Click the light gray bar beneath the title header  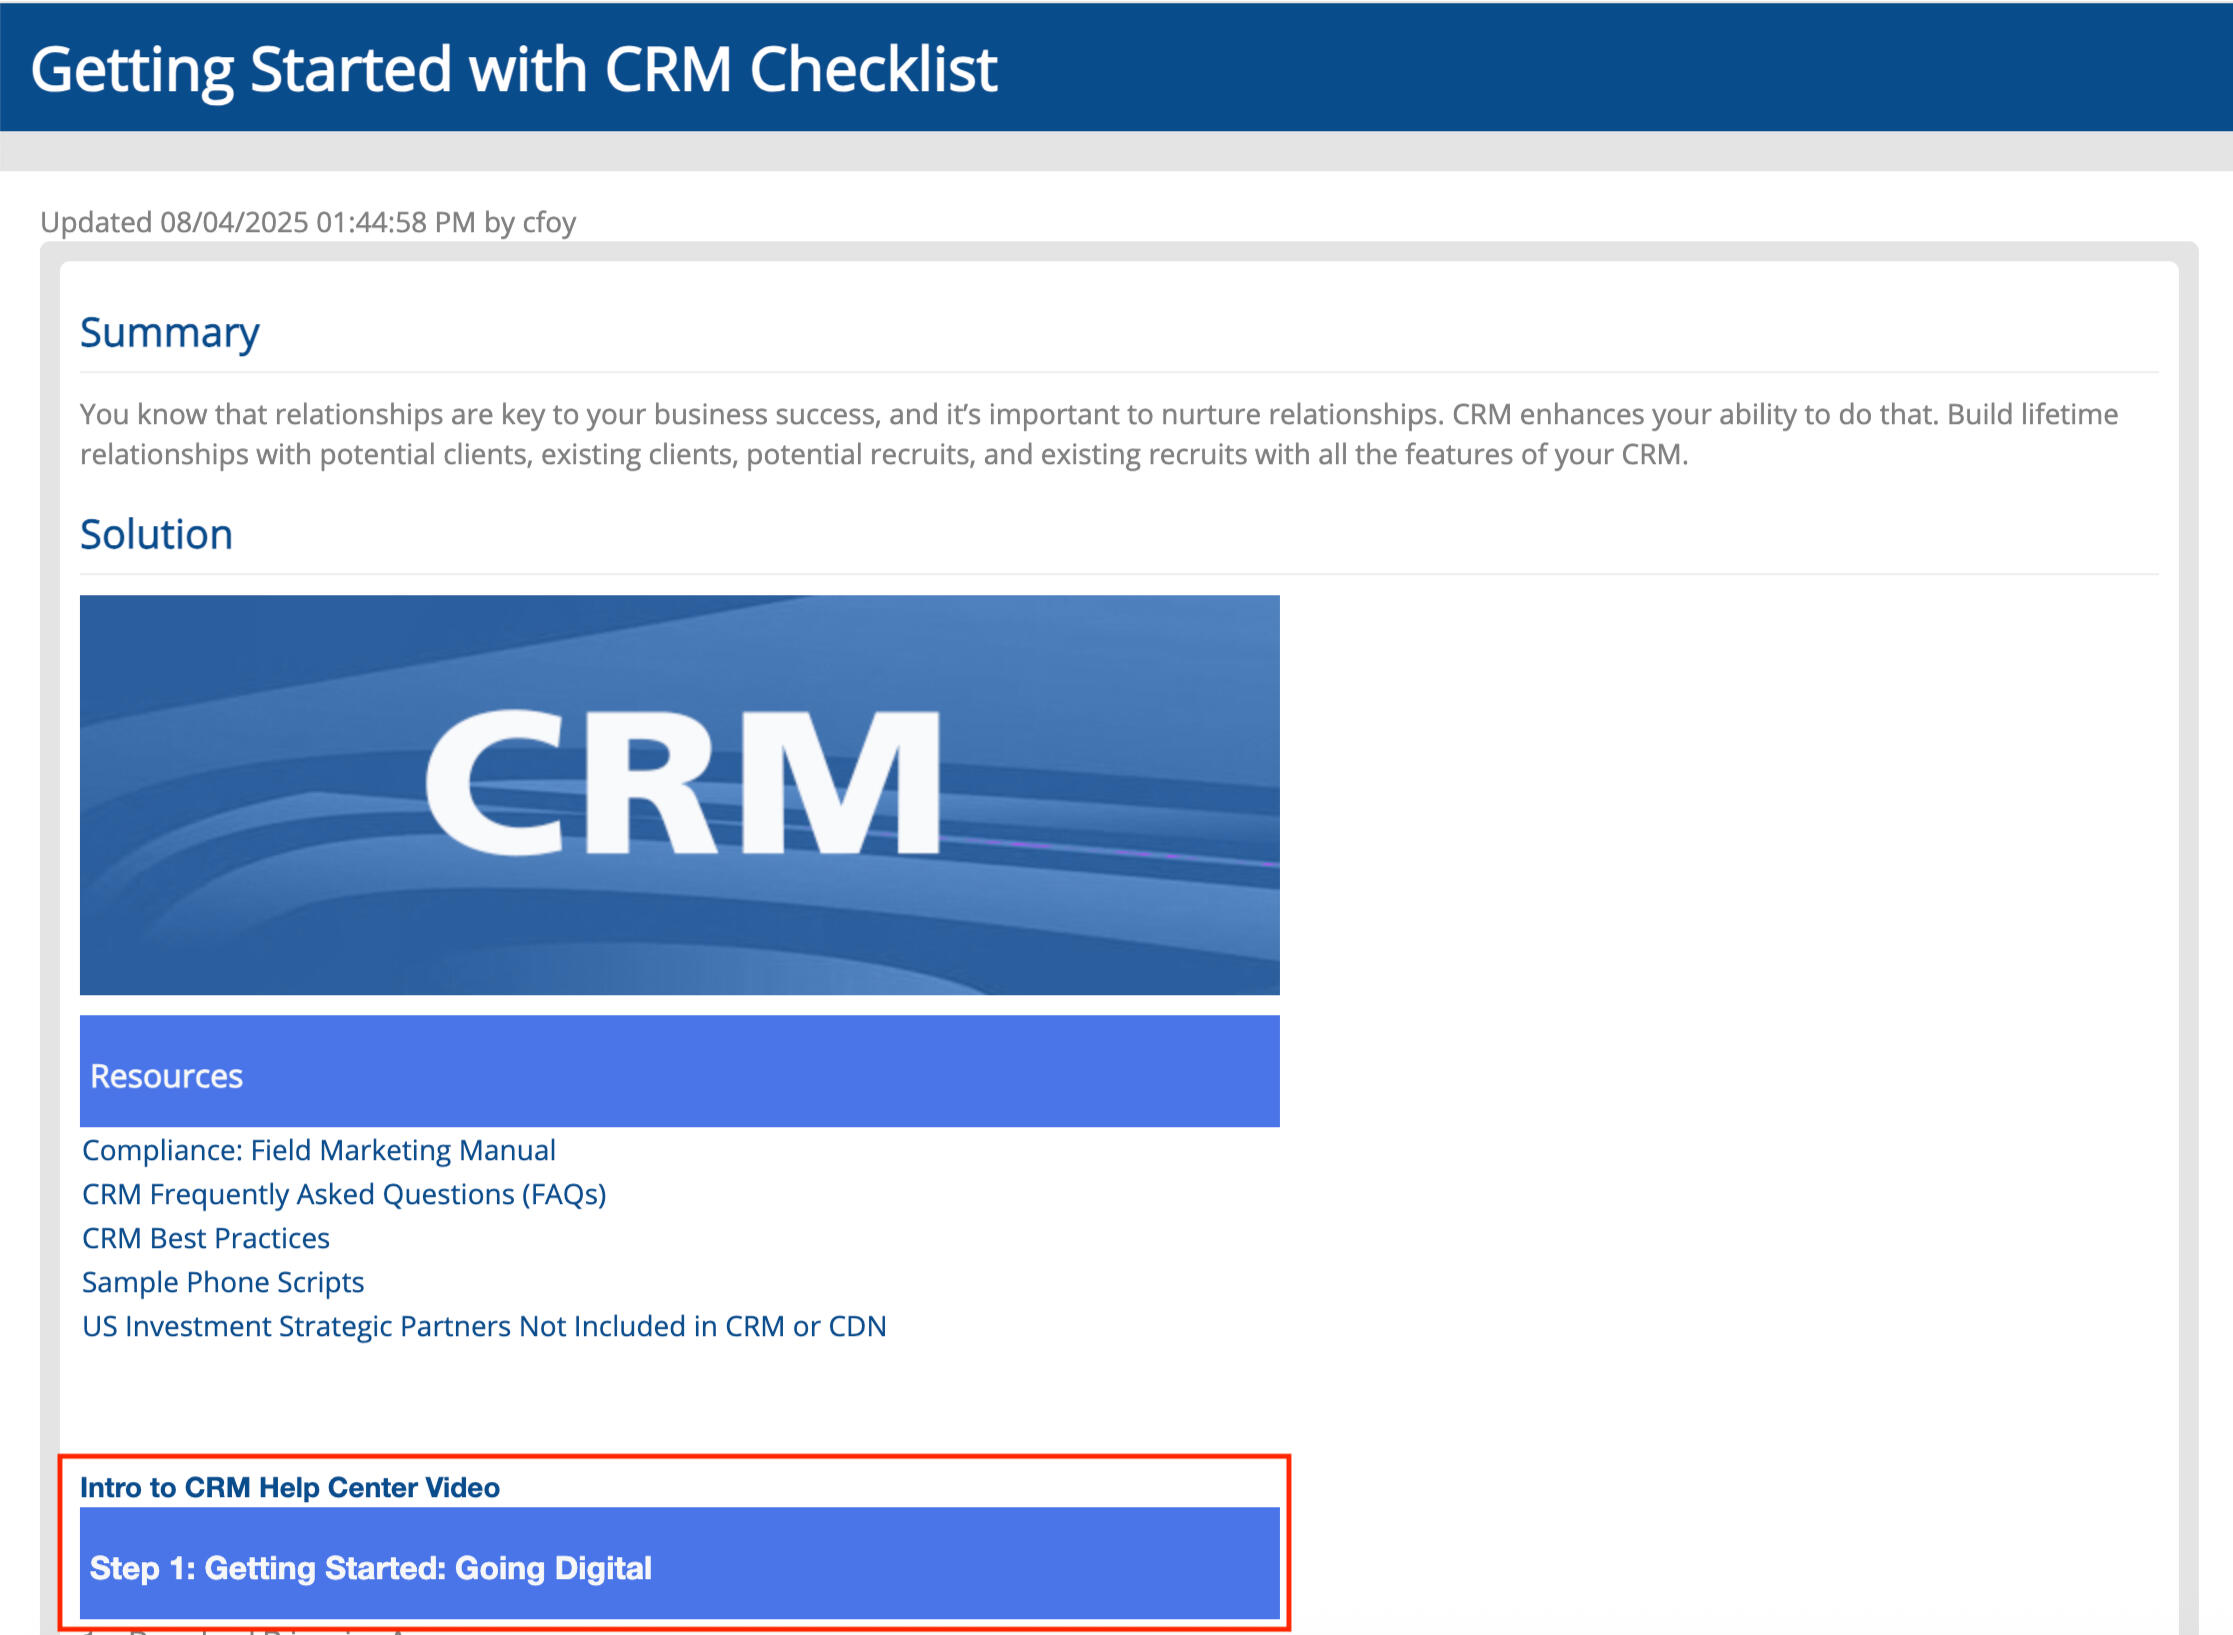click(1116, 151)
